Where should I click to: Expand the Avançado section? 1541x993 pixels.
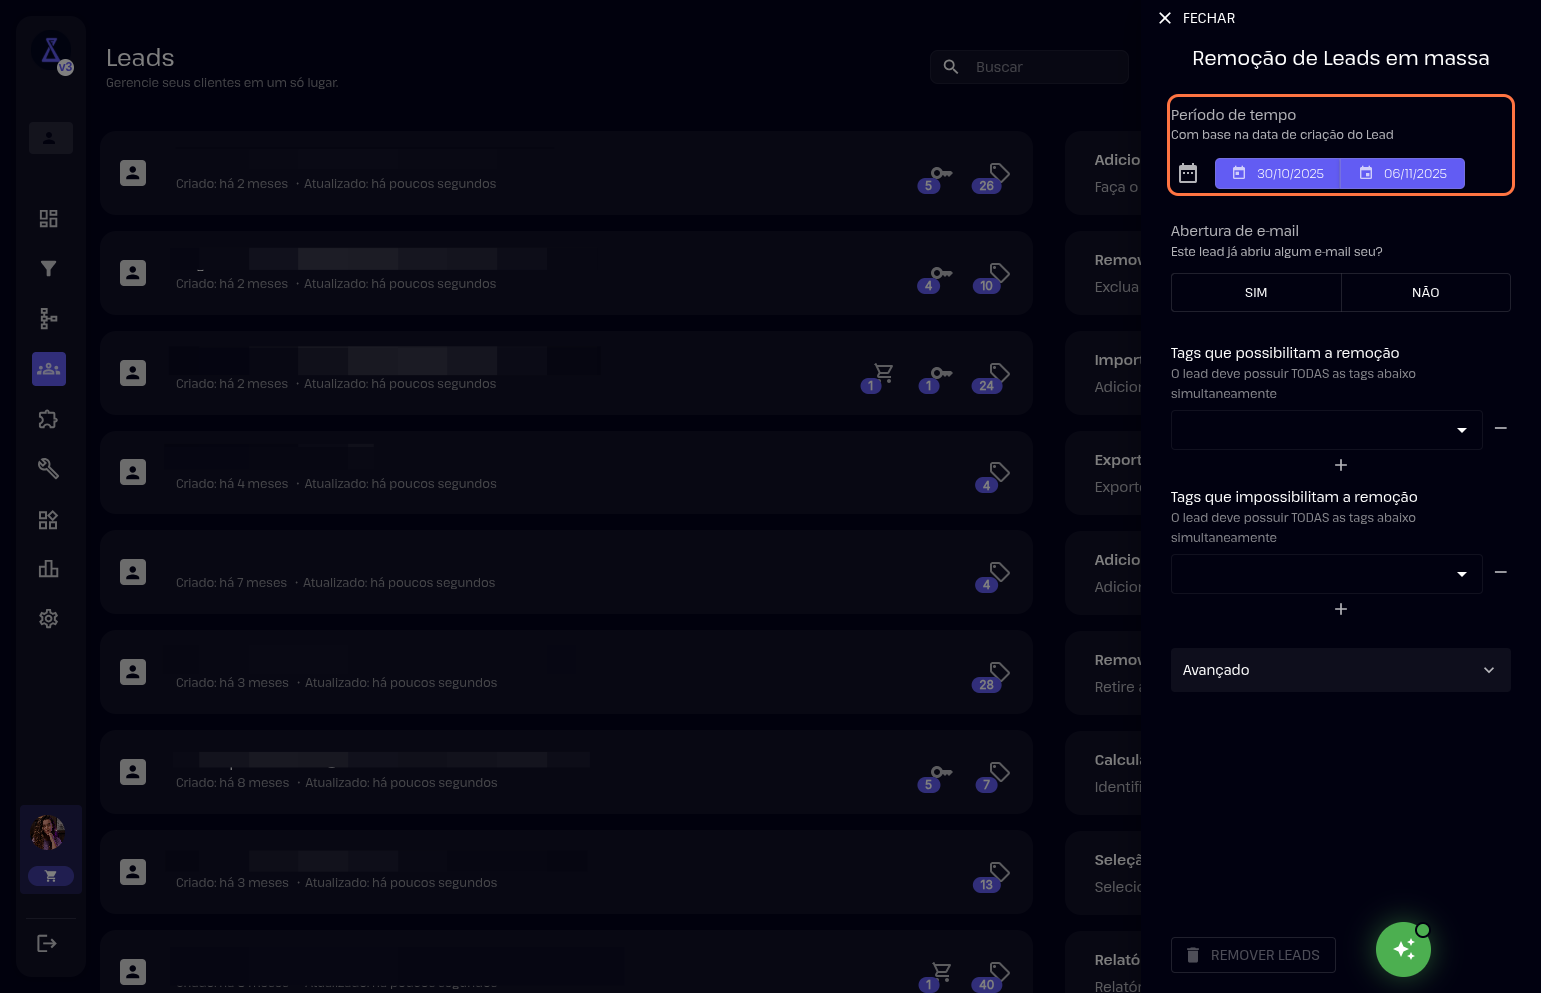(1340, 670)
